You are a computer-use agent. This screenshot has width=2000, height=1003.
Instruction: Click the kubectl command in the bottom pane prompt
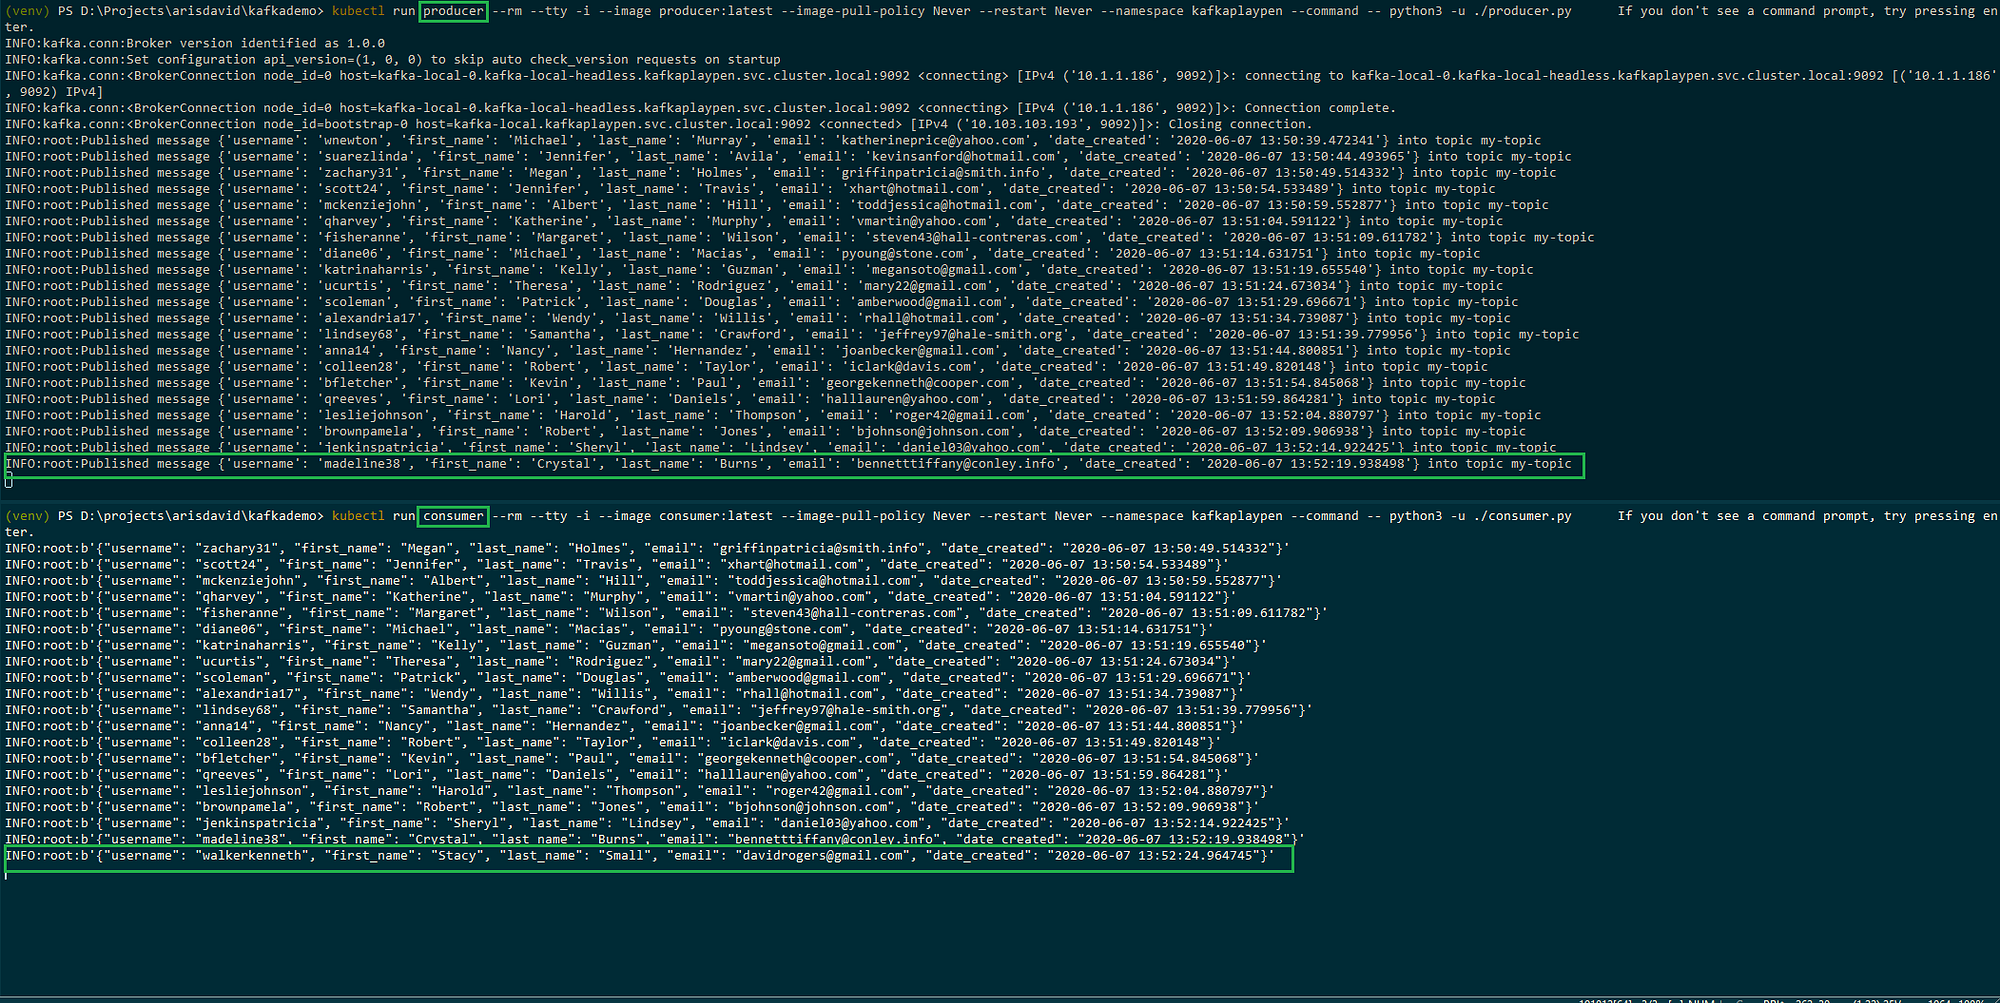tap(358, 516)
